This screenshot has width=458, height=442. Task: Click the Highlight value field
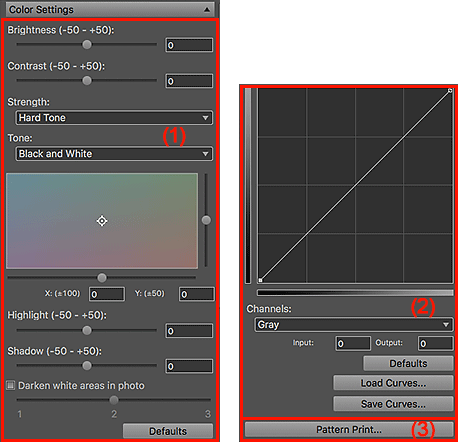[189, 331]
